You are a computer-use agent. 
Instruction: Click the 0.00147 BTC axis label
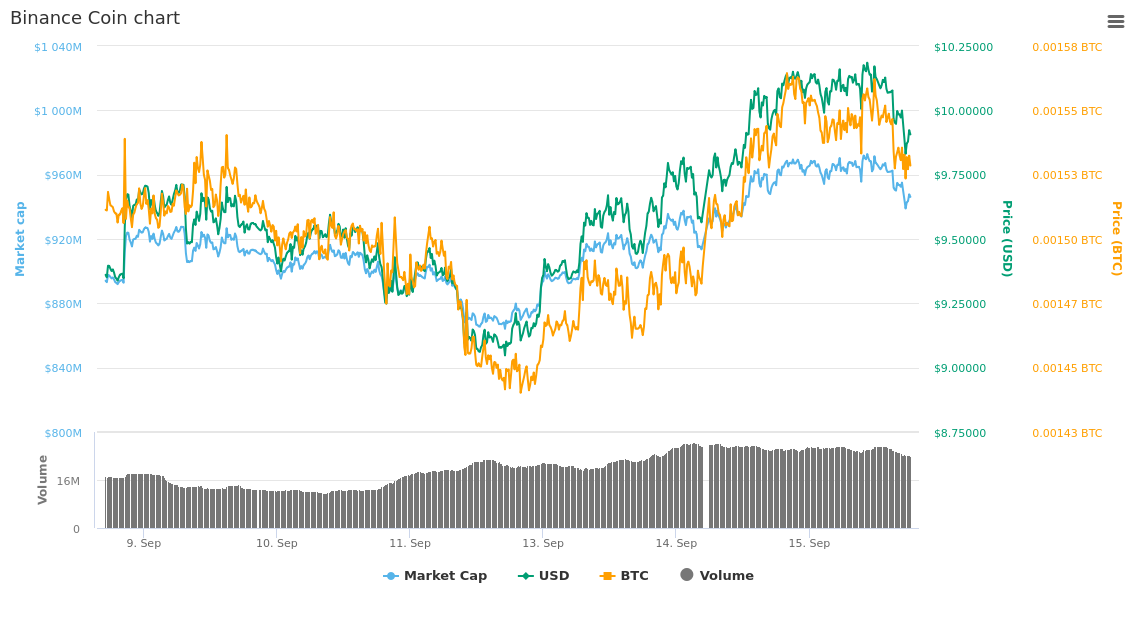[1067, 304]
